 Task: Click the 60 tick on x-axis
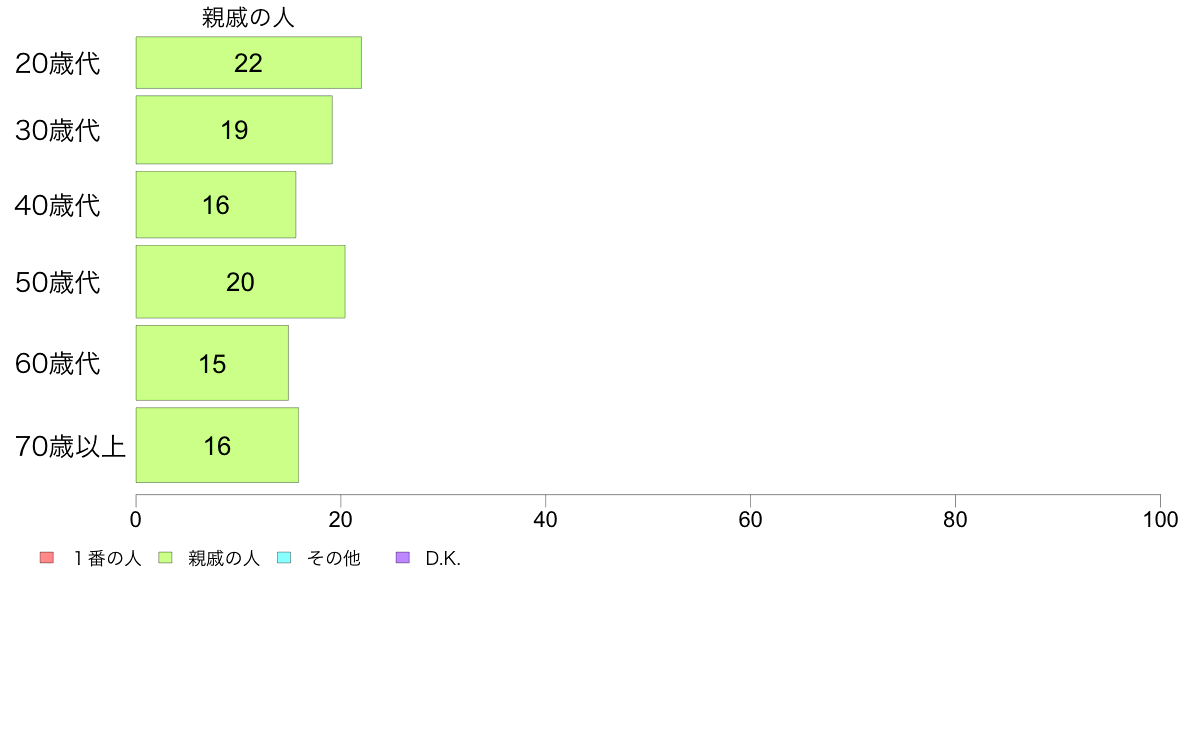(750, 519)
